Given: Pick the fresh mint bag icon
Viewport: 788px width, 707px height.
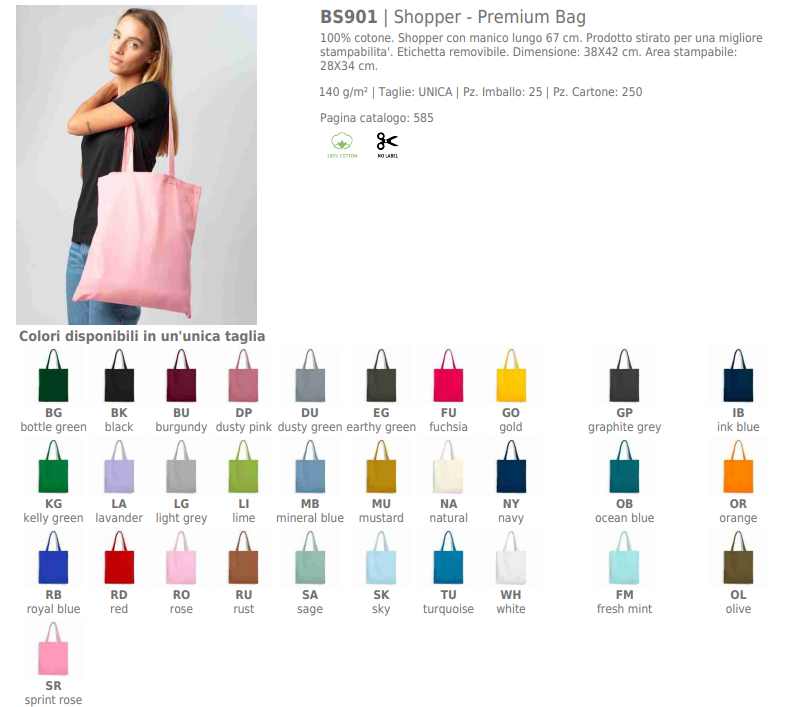Looking at the screenshot, I should pos(625,557).
